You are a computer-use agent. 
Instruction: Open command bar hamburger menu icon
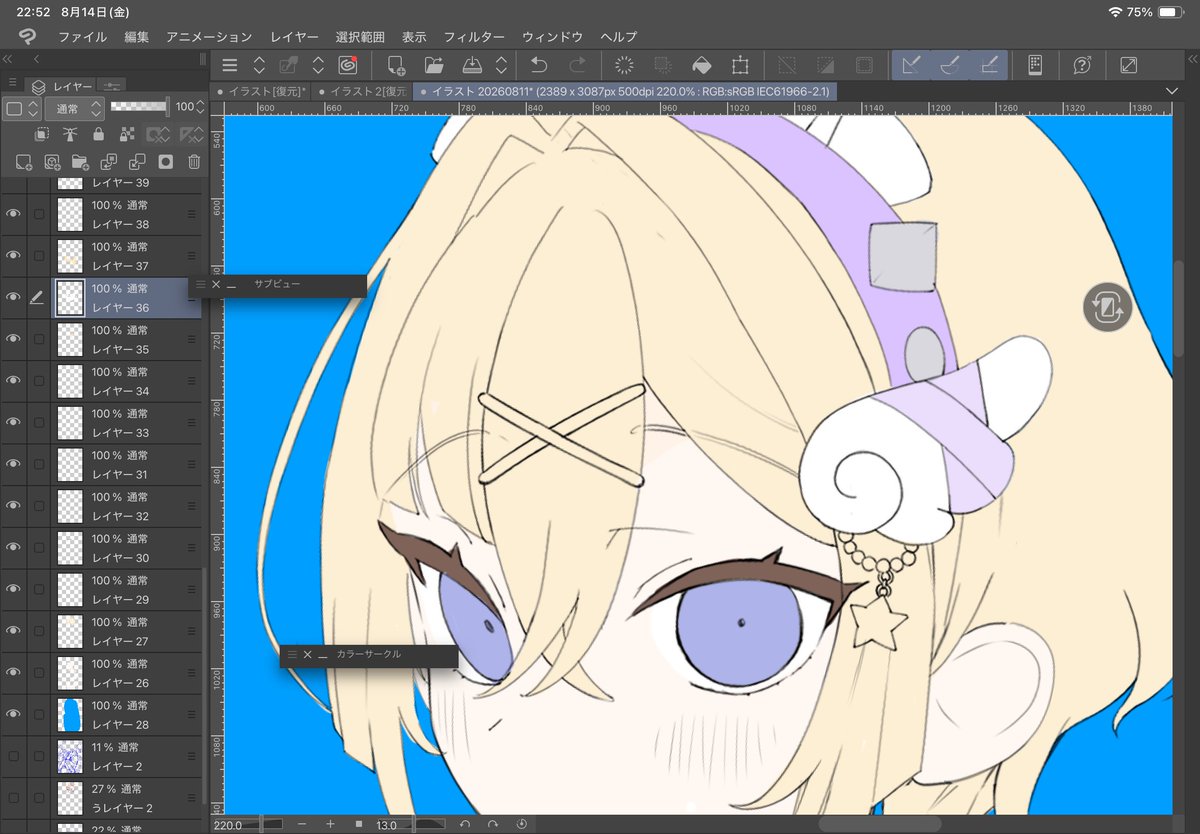[x=229, y=66]
